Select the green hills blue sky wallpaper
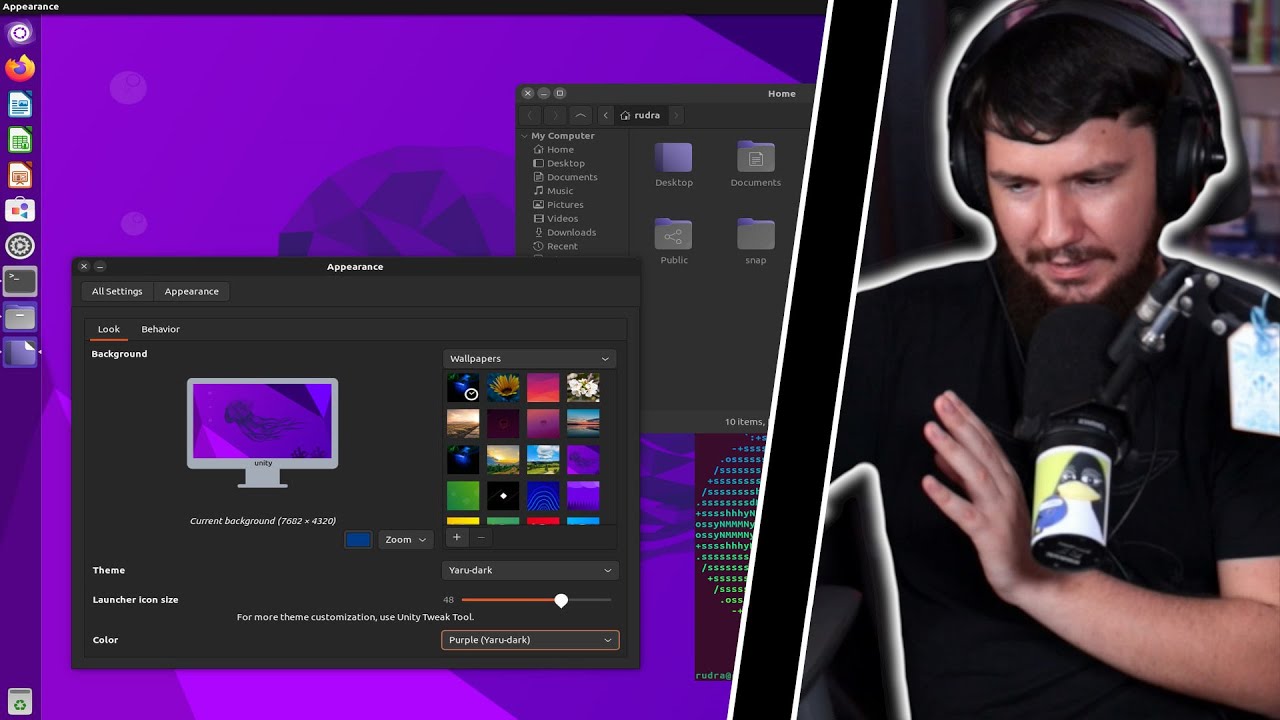The image size is (1280, 720). point(543,459)
